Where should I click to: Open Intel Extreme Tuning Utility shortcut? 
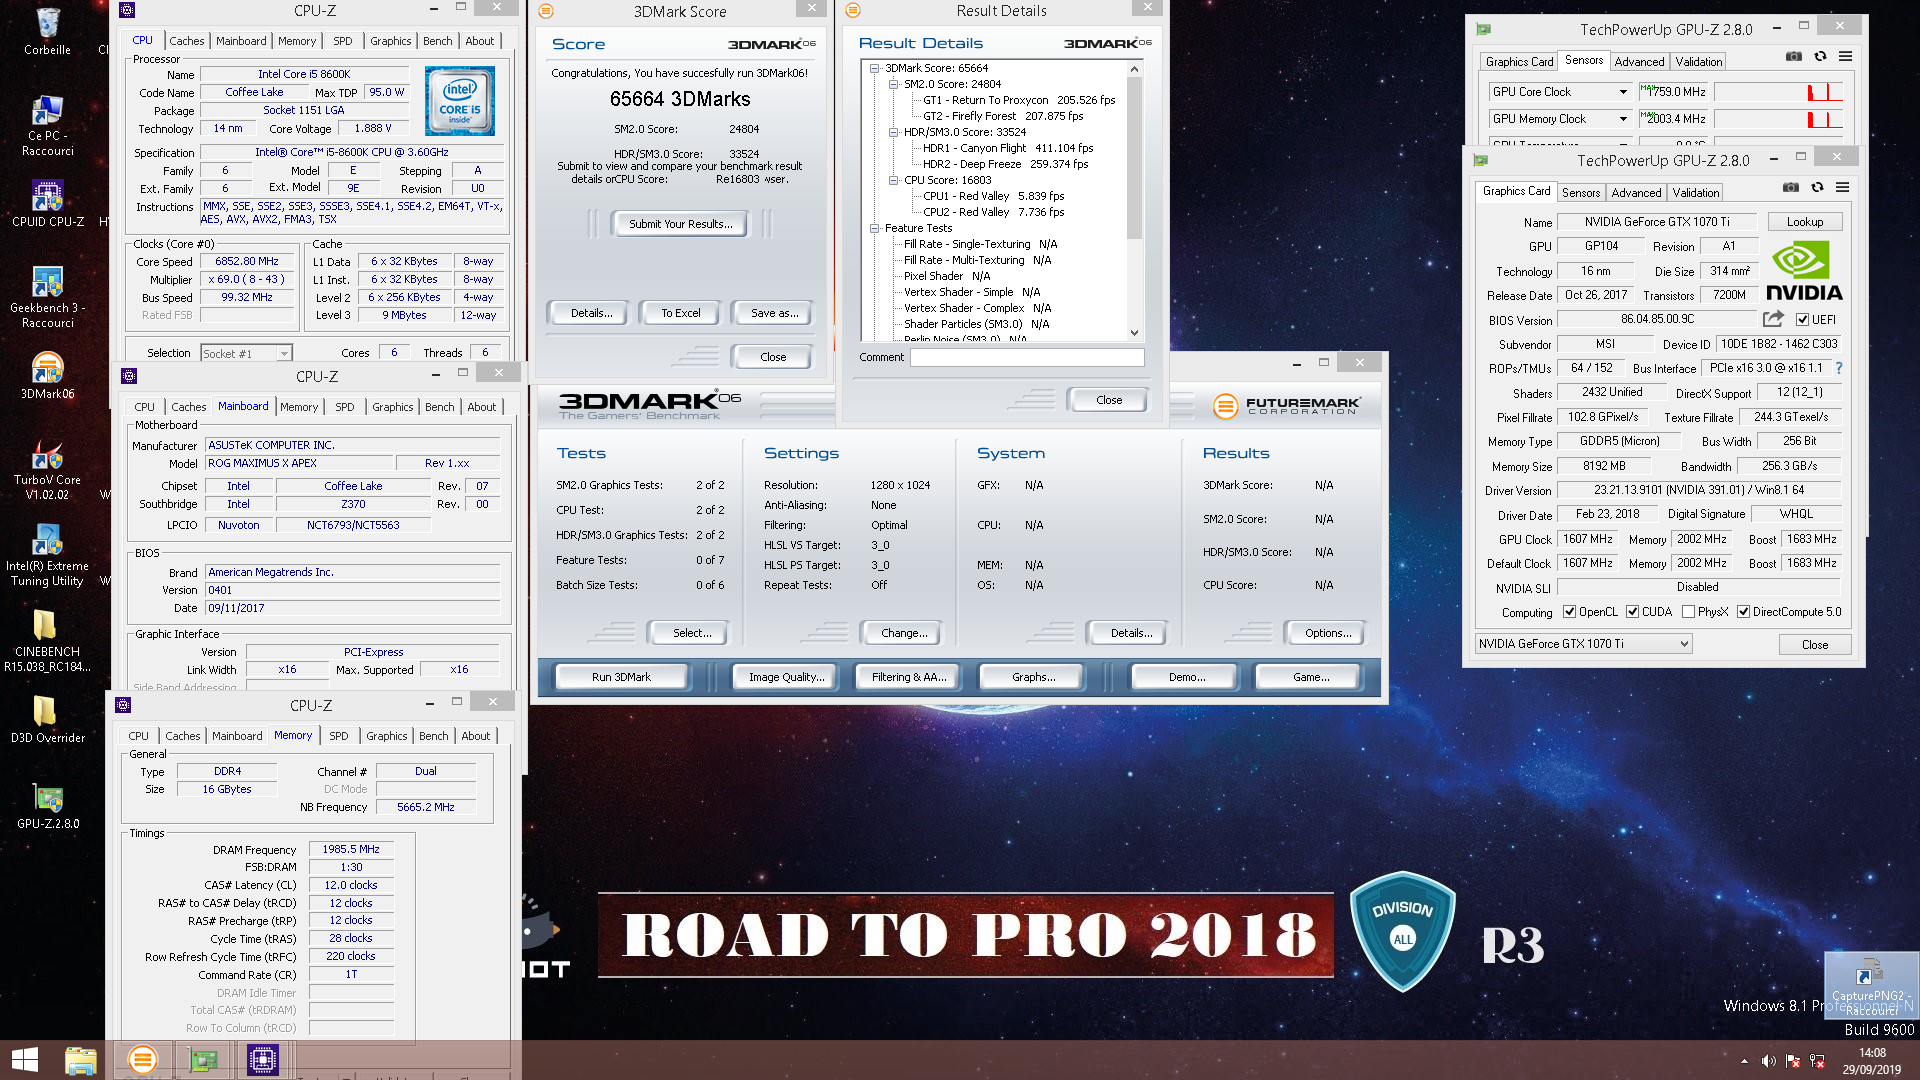point(47,556)
